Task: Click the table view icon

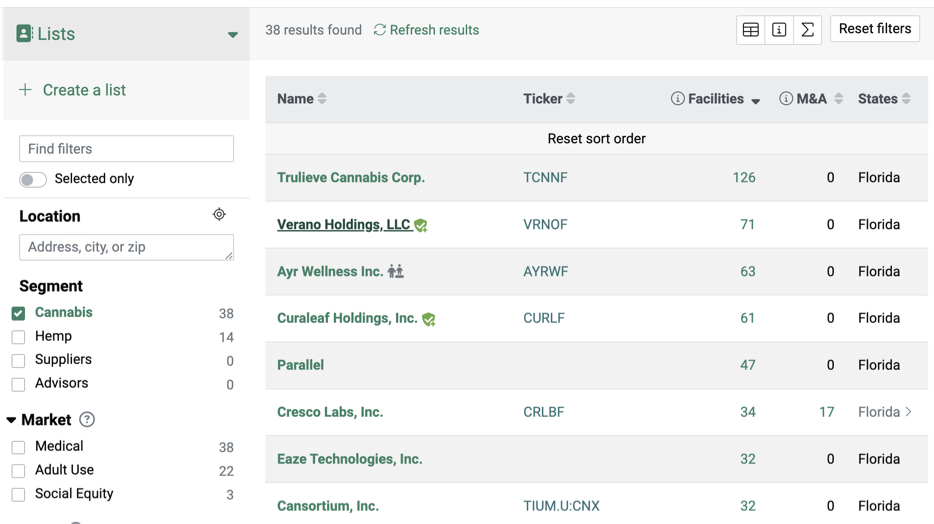Action: pos(751,30)
